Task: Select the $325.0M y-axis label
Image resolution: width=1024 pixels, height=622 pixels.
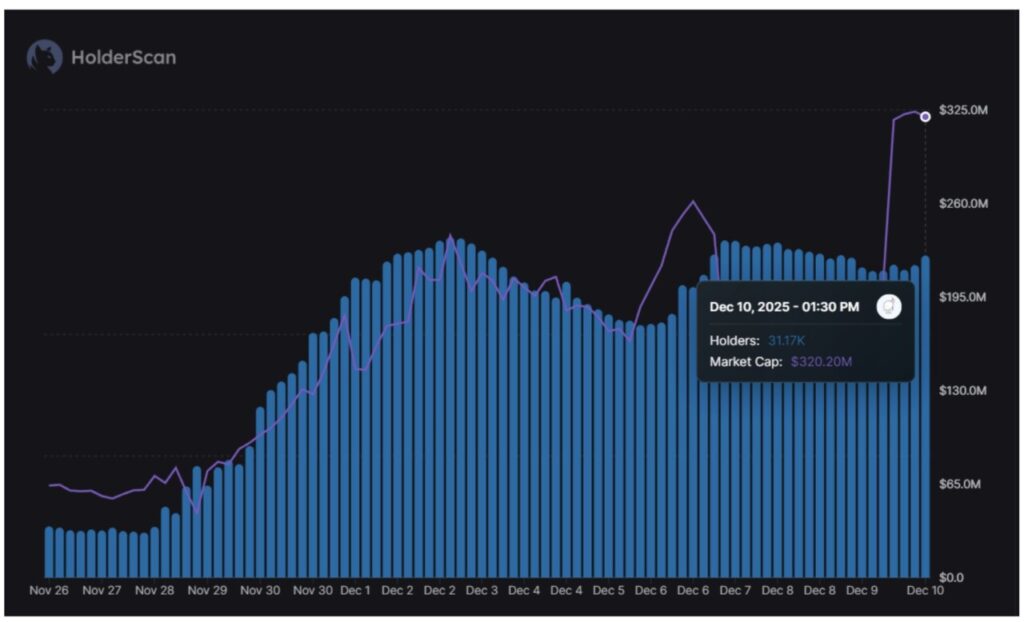Action: pos(963,110)
